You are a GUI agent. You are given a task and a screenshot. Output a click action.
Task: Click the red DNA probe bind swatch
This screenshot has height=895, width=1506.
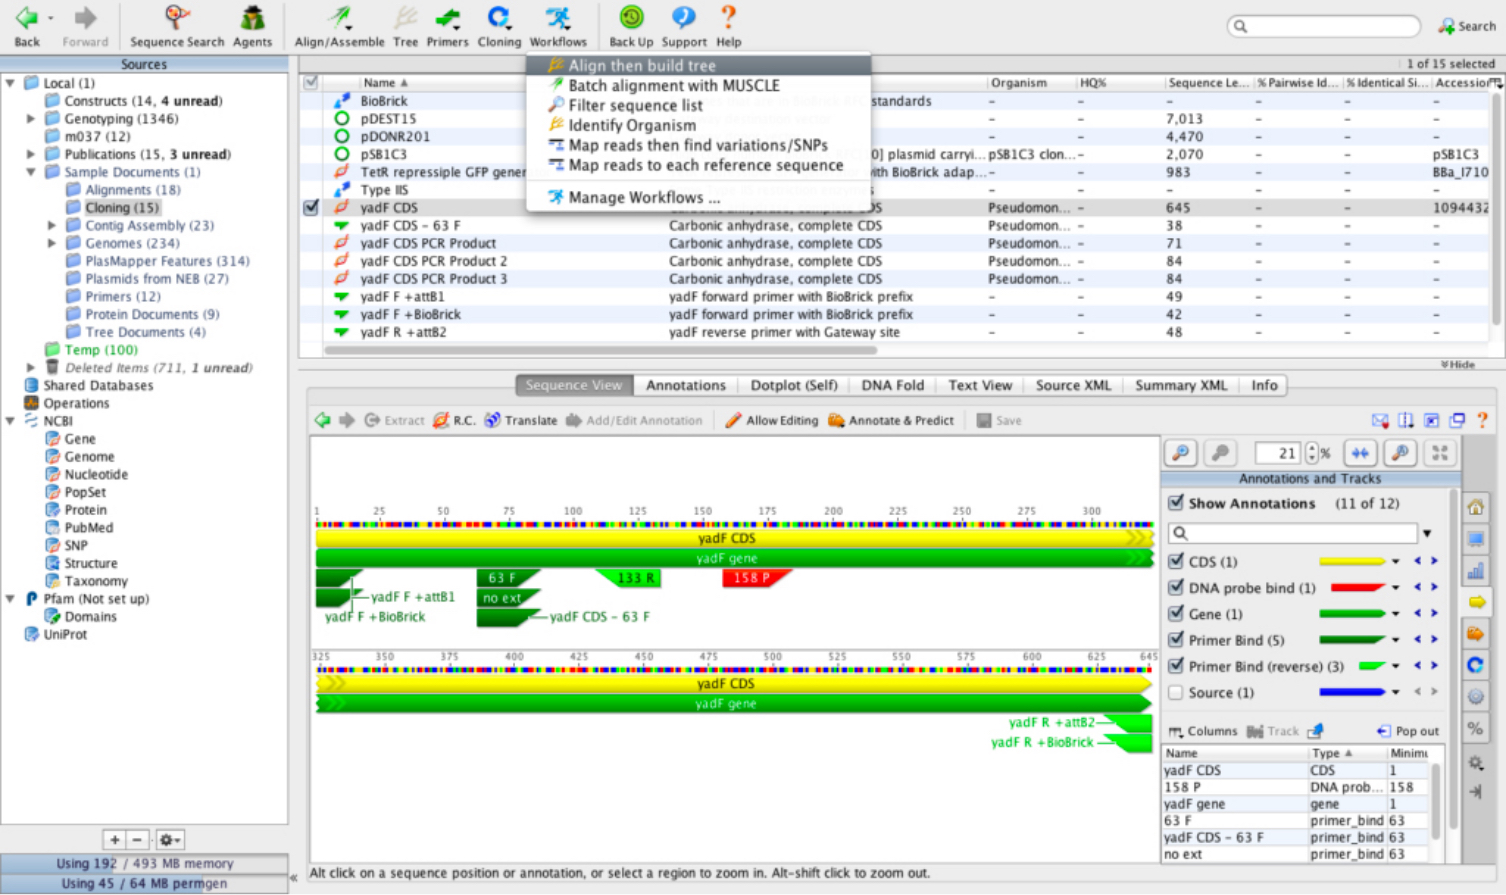1358,588
